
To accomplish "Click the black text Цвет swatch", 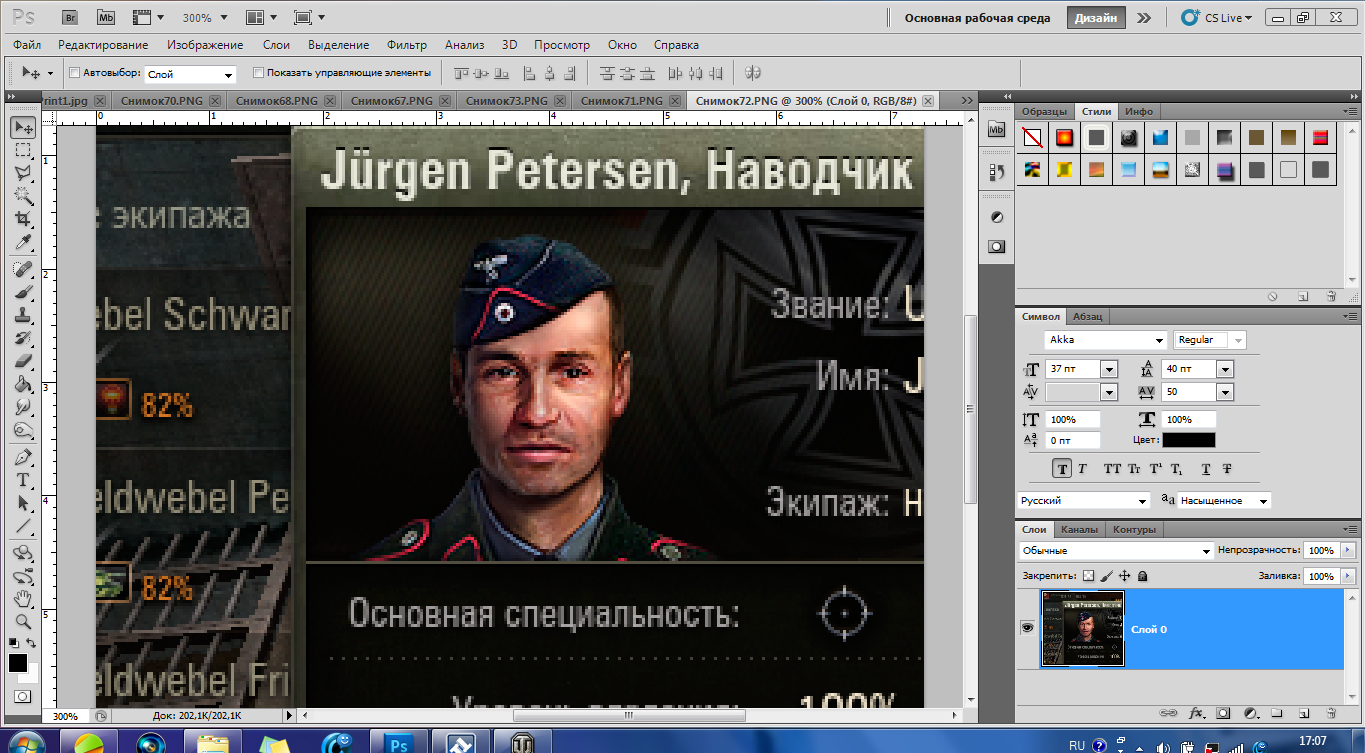I will click(1189, 440).
